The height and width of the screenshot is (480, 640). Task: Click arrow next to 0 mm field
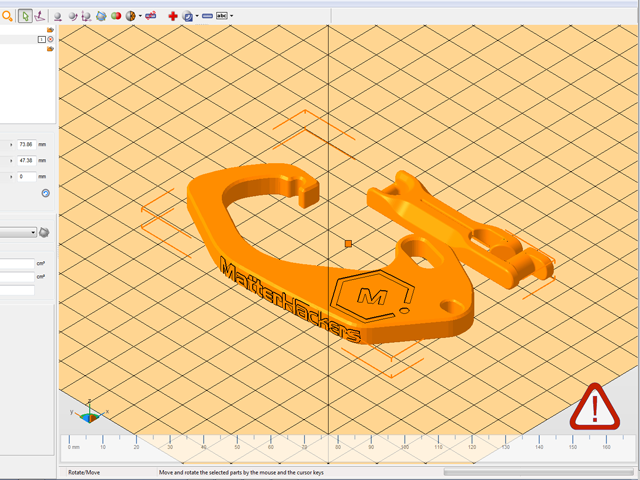(11, 177)
